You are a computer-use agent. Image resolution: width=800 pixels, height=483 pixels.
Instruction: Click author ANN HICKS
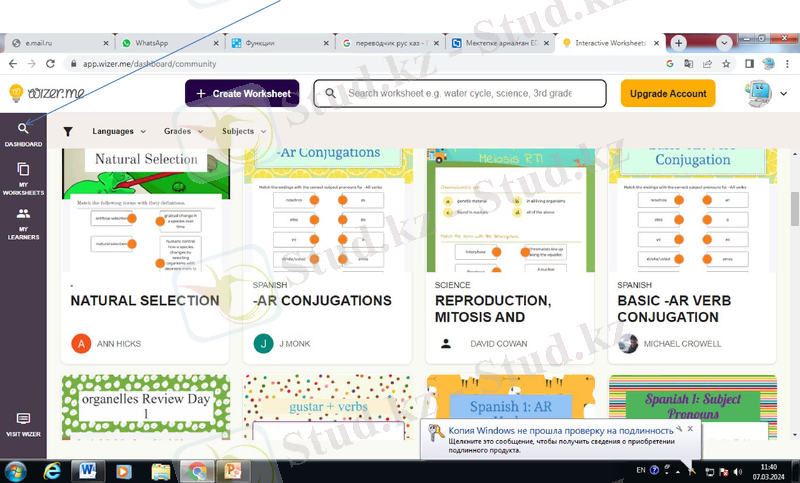pos(119,344)
